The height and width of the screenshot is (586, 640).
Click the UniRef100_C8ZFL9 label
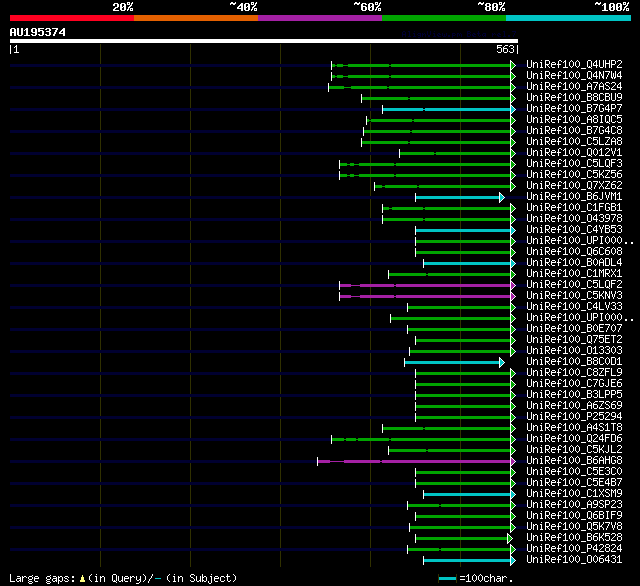(x=574, y=373)
